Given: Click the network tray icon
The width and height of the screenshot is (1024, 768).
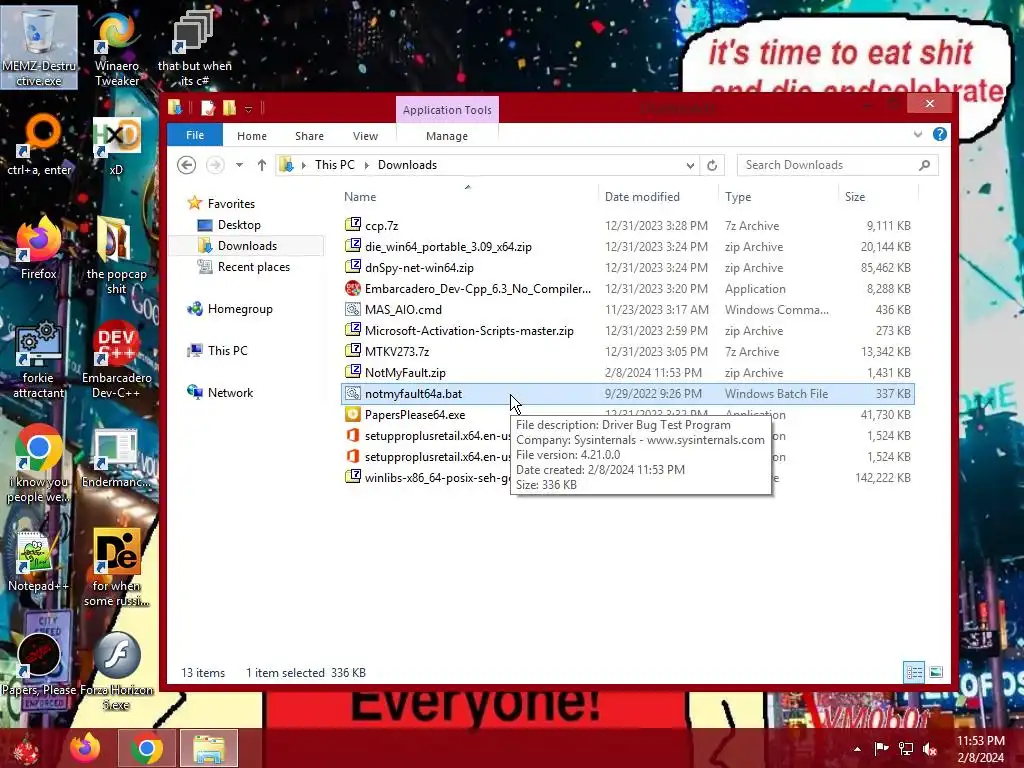Looking at the screenshot, I should click(906, 748).
